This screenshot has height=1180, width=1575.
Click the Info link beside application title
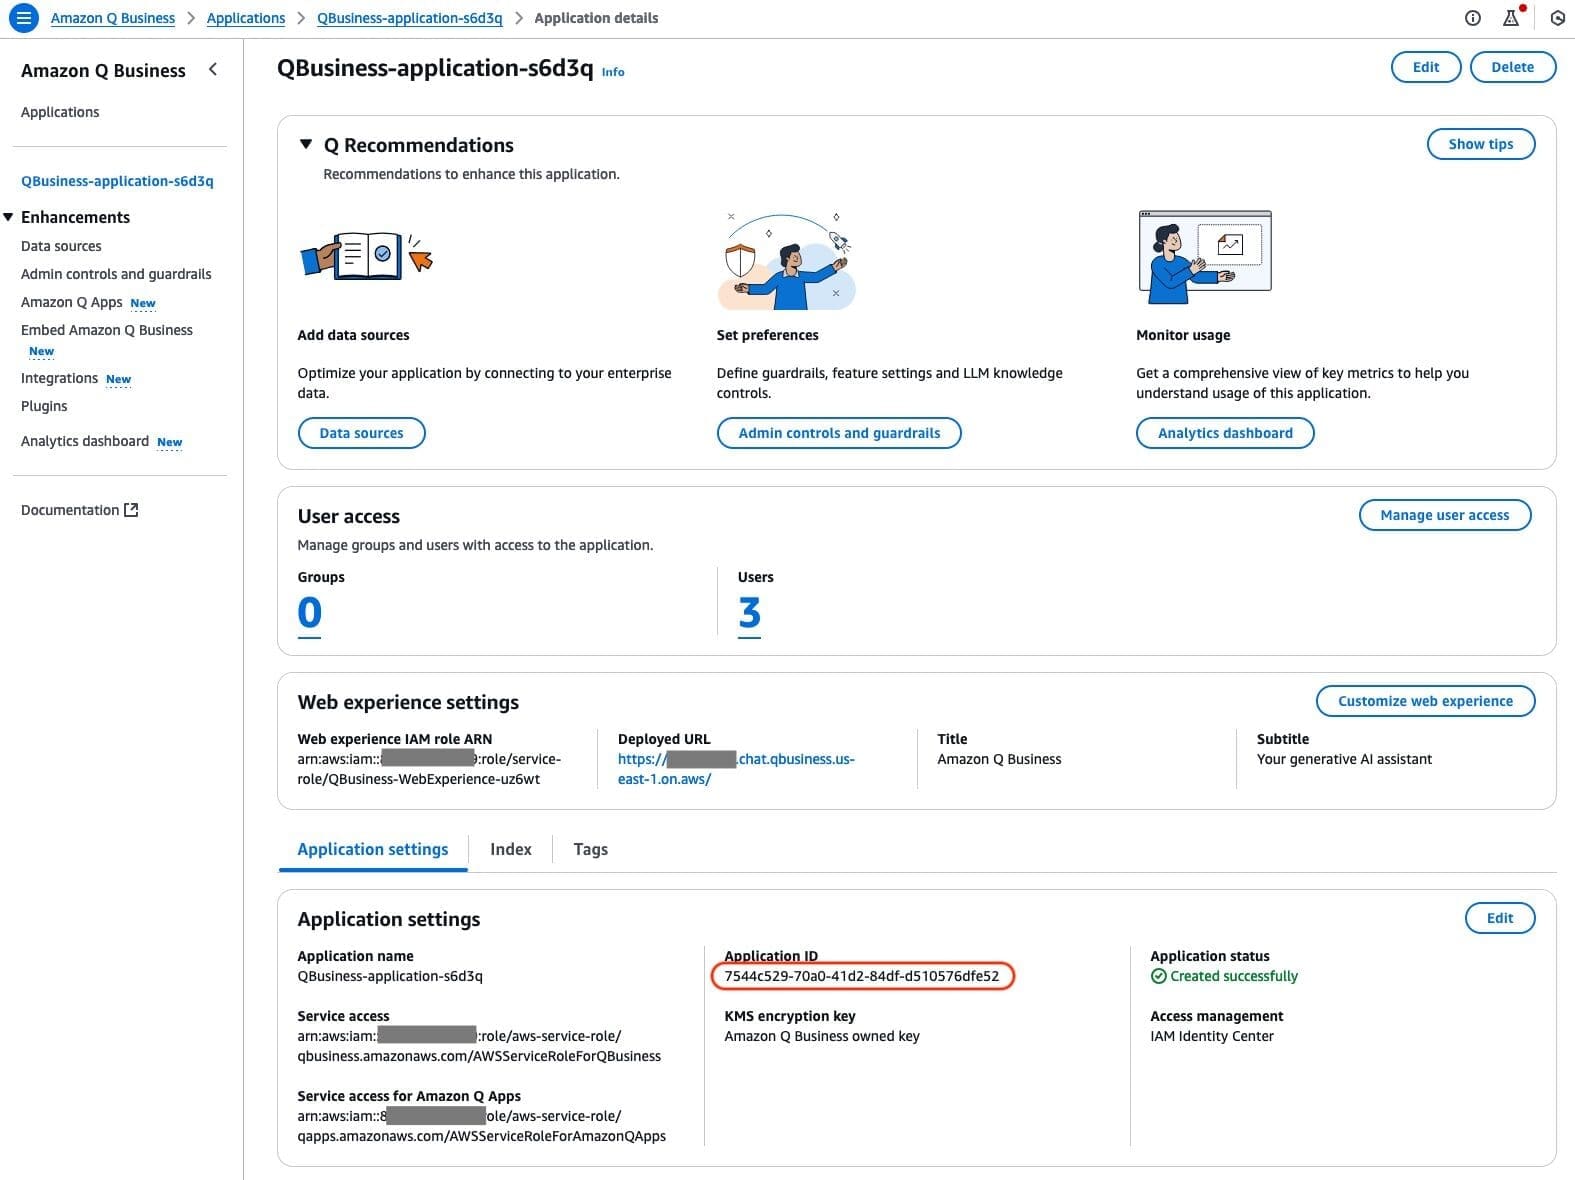pos(613,72)
